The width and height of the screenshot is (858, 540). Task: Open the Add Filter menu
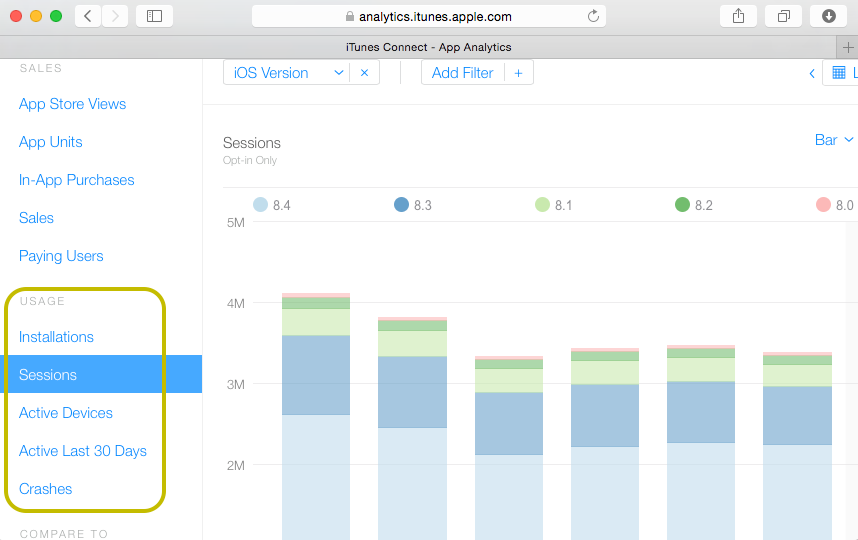click(464, 73)
